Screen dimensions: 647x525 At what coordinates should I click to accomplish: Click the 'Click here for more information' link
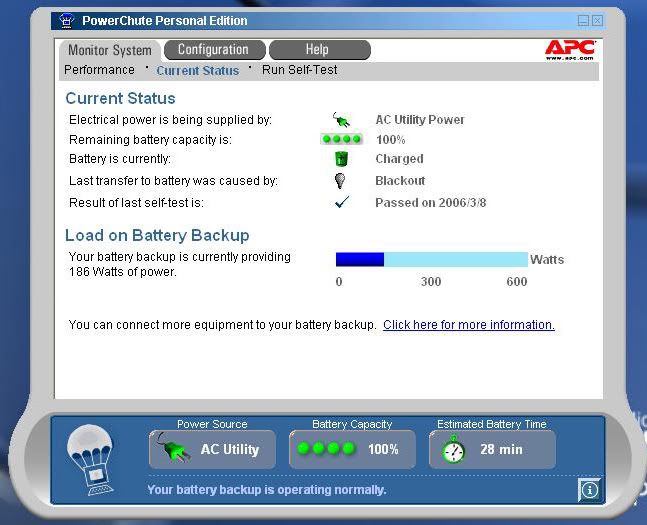pos(469,325)
